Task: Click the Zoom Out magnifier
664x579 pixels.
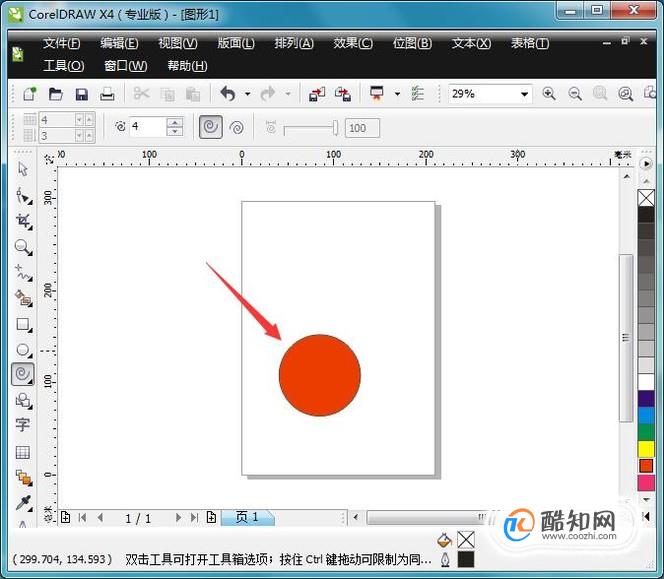Action: [575, 94]
